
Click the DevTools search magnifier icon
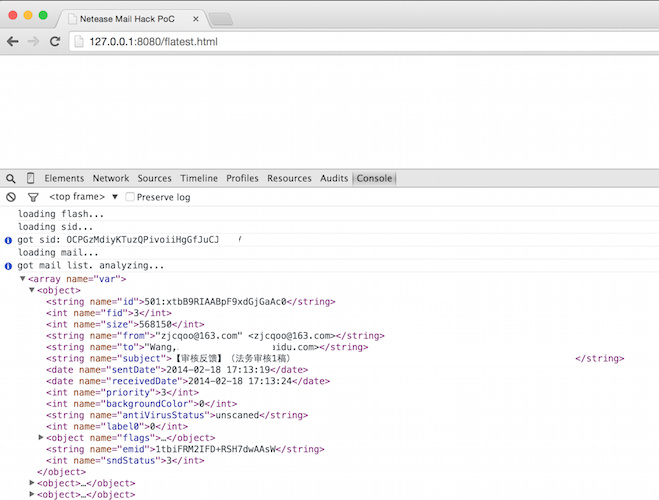pos(11,178)
